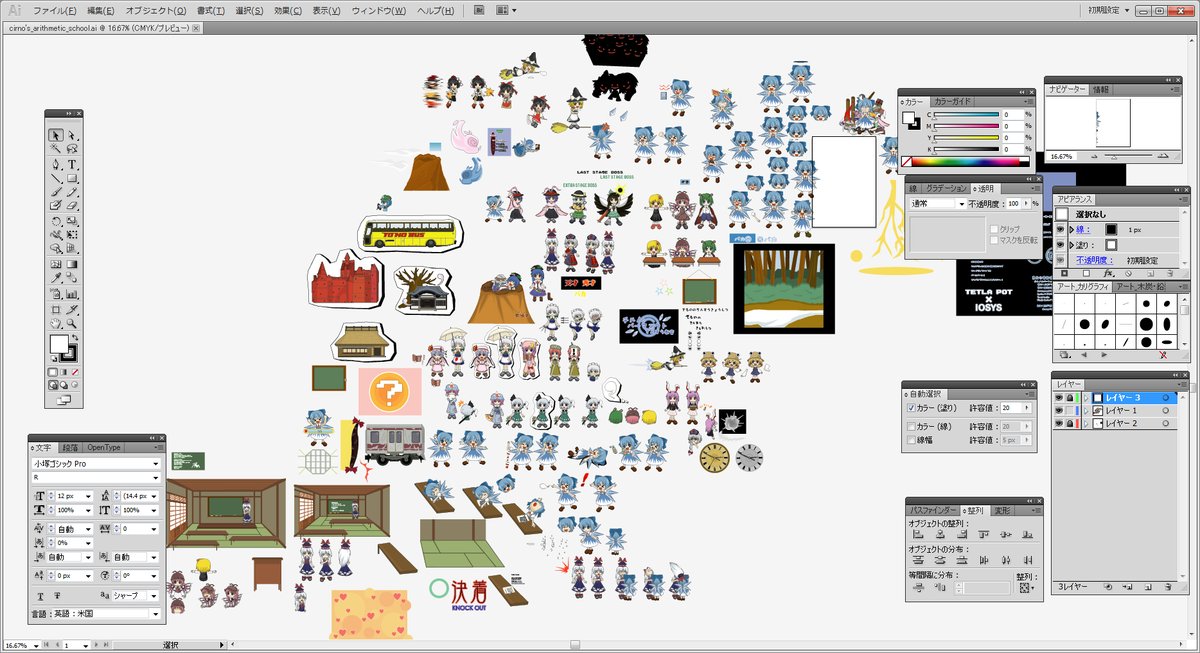Image resolution: width=1200 pixels, height=653 pixels.
Task: Select the Eyedropper tool
Action: coord(56,277)
